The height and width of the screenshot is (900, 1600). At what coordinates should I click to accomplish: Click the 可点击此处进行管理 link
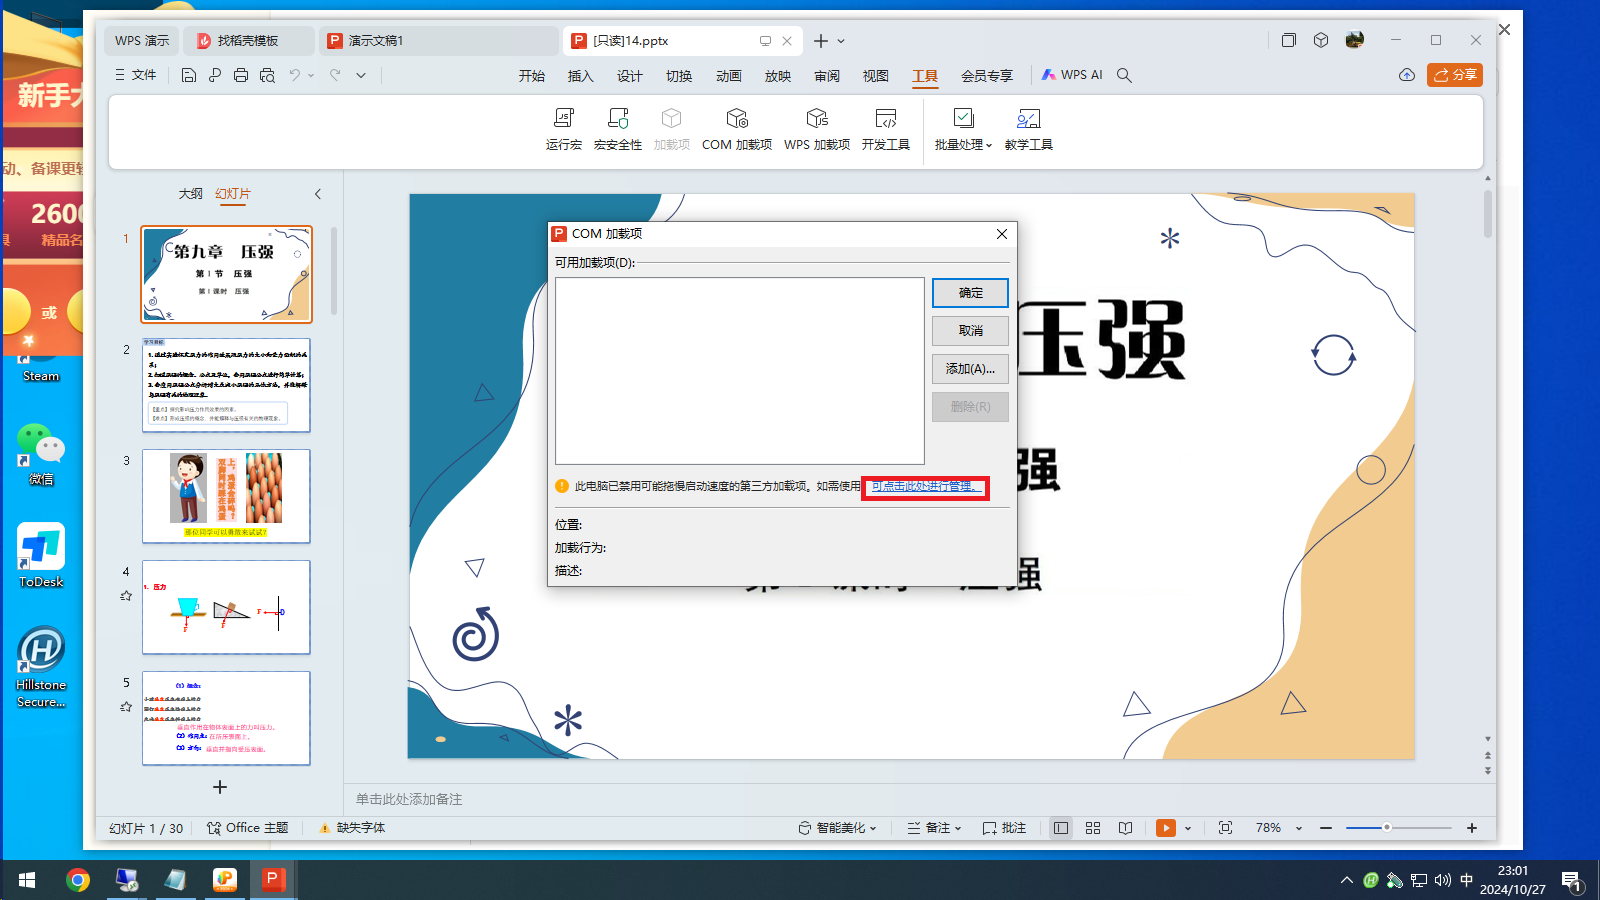[925, 487]
